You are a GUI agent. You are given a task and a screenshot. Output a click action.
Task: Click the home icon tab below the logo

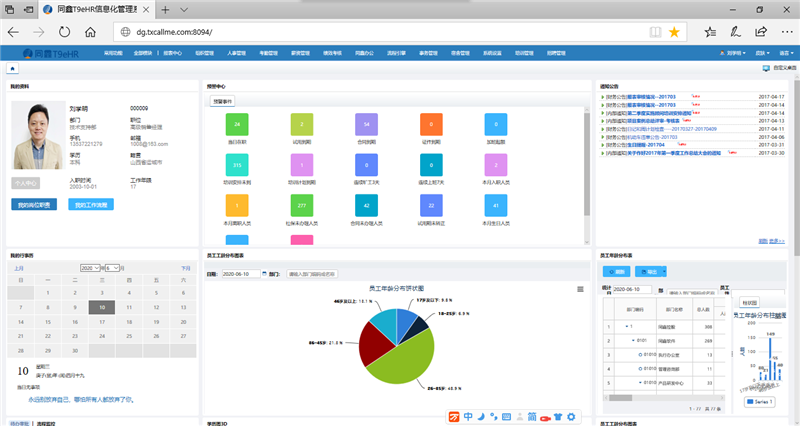12,68
